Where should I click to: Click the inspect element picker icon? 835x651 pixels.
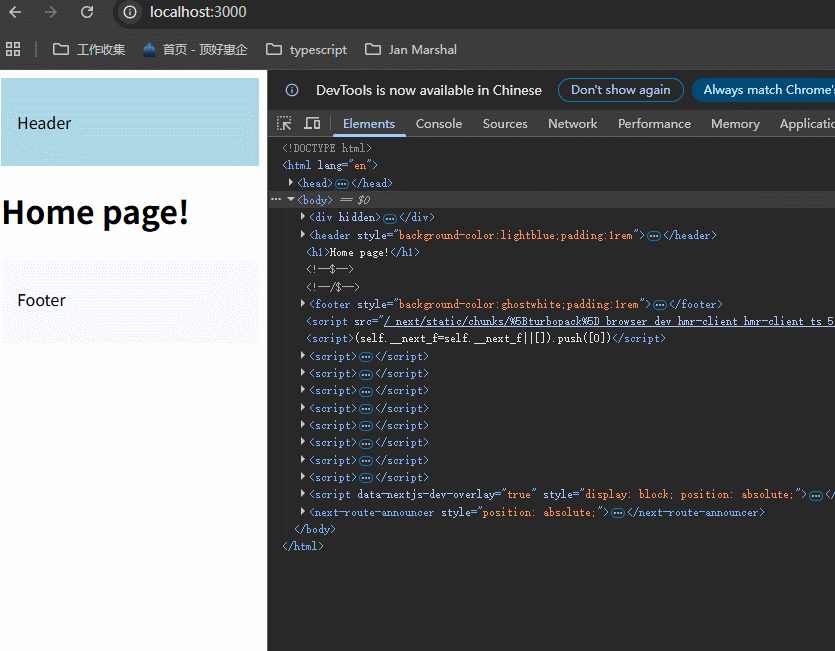coord(285,124)
